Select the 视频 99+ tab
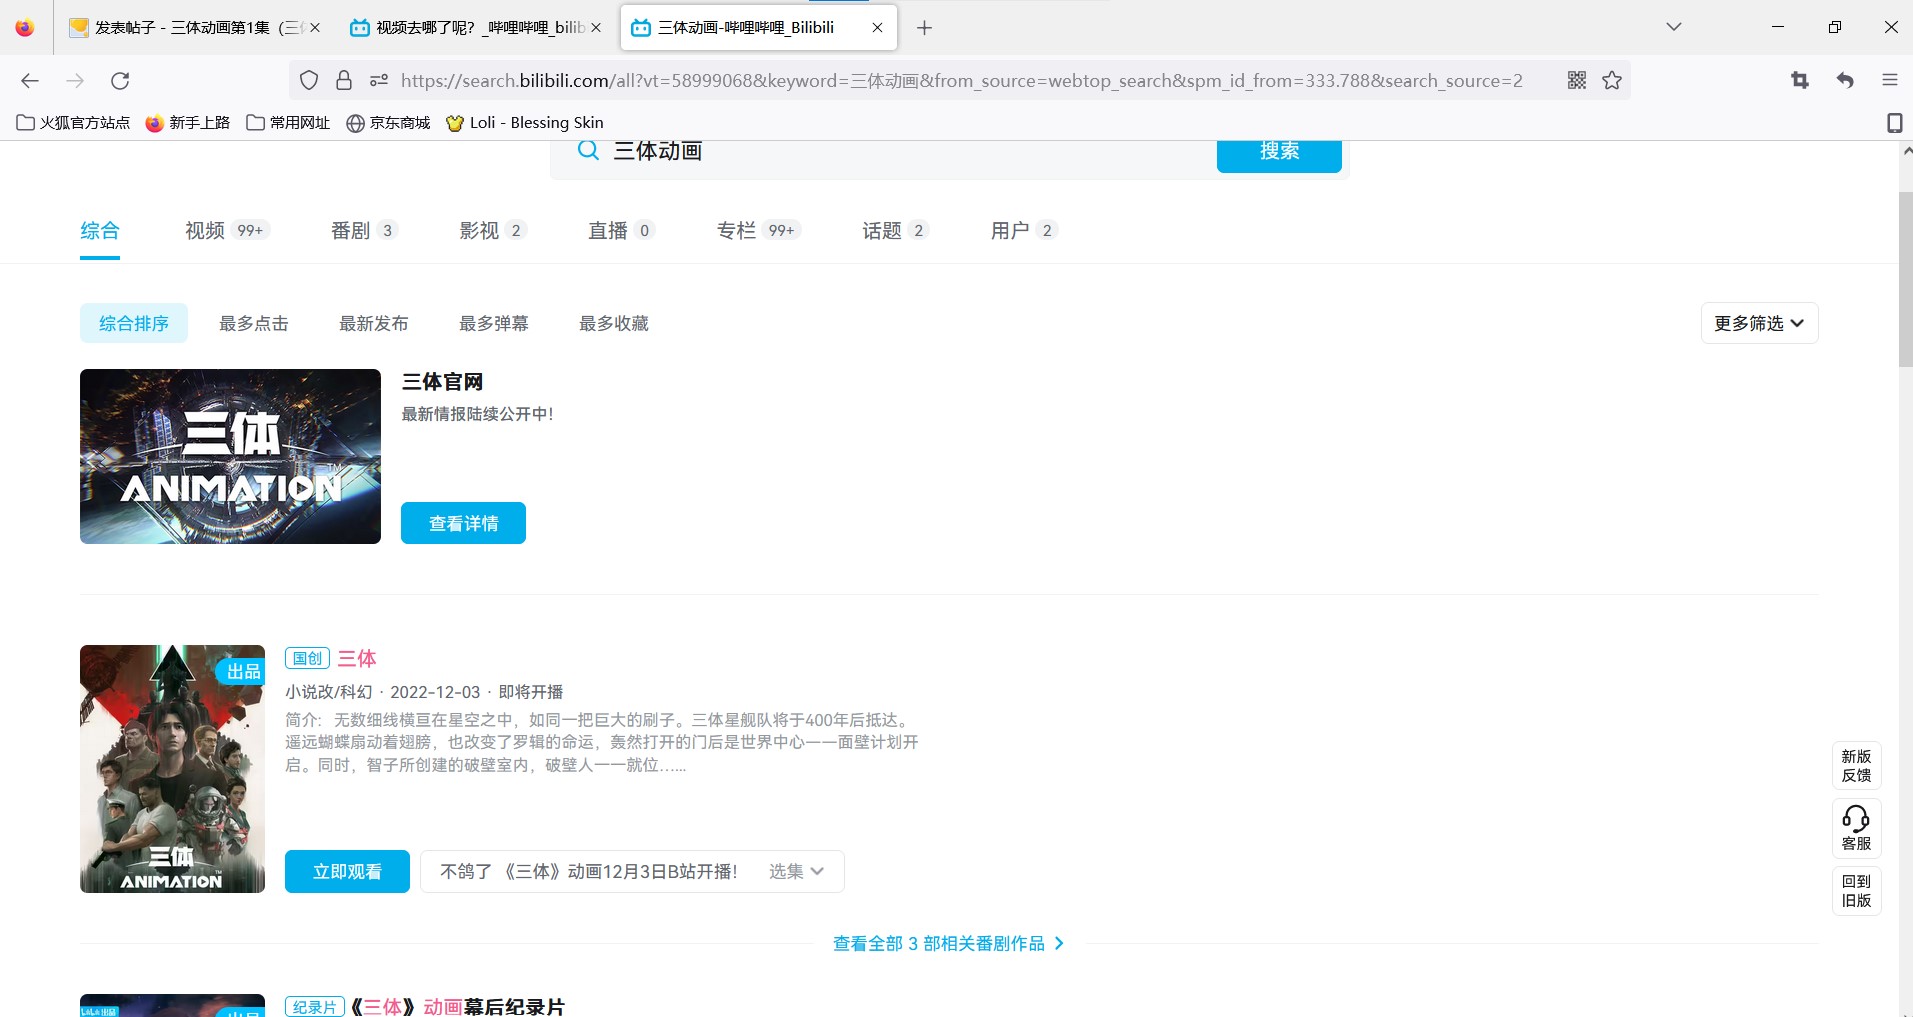Image resolution: width=1913 pixels, height=1017 pixels. coord(227,231)
